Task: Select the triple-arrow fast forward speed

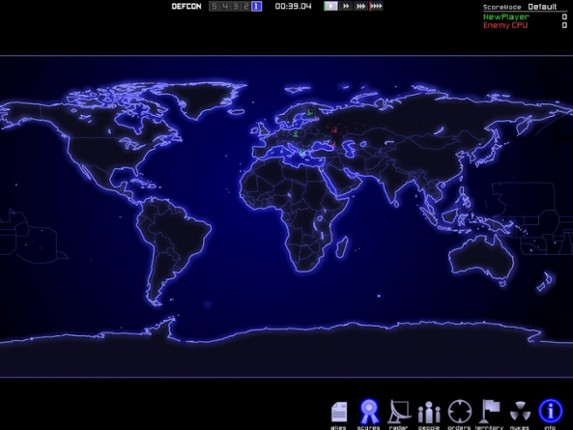Action: pyautogui.click(x=361, y=6)
